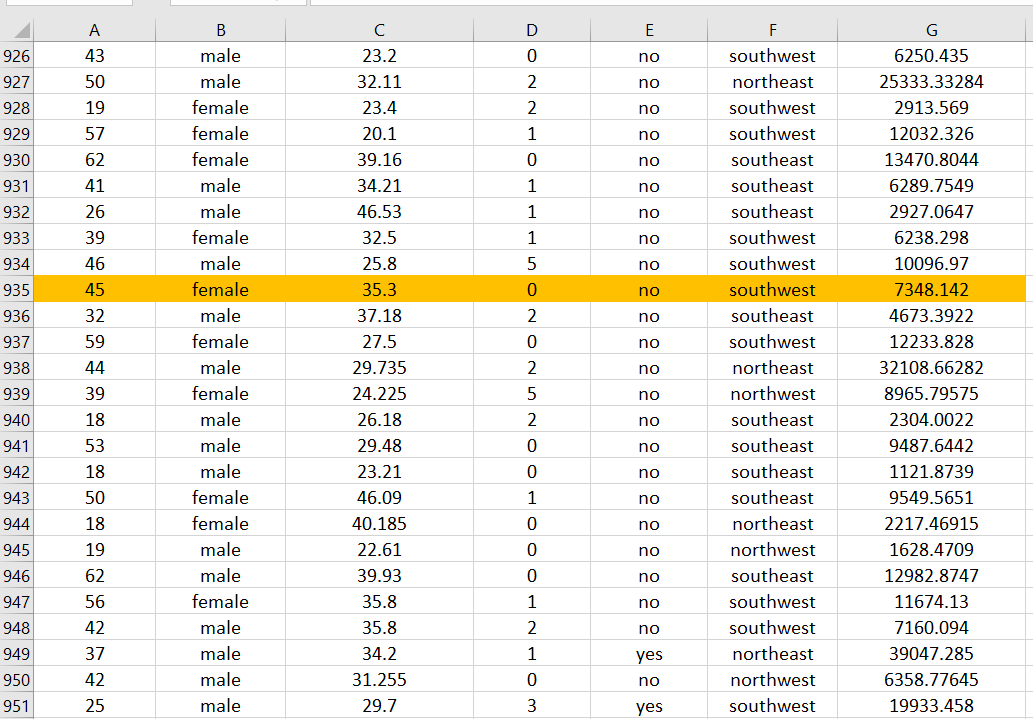1033x719 pixels.
Task: Select the cell with value 46.53
Action: point(379,211)
